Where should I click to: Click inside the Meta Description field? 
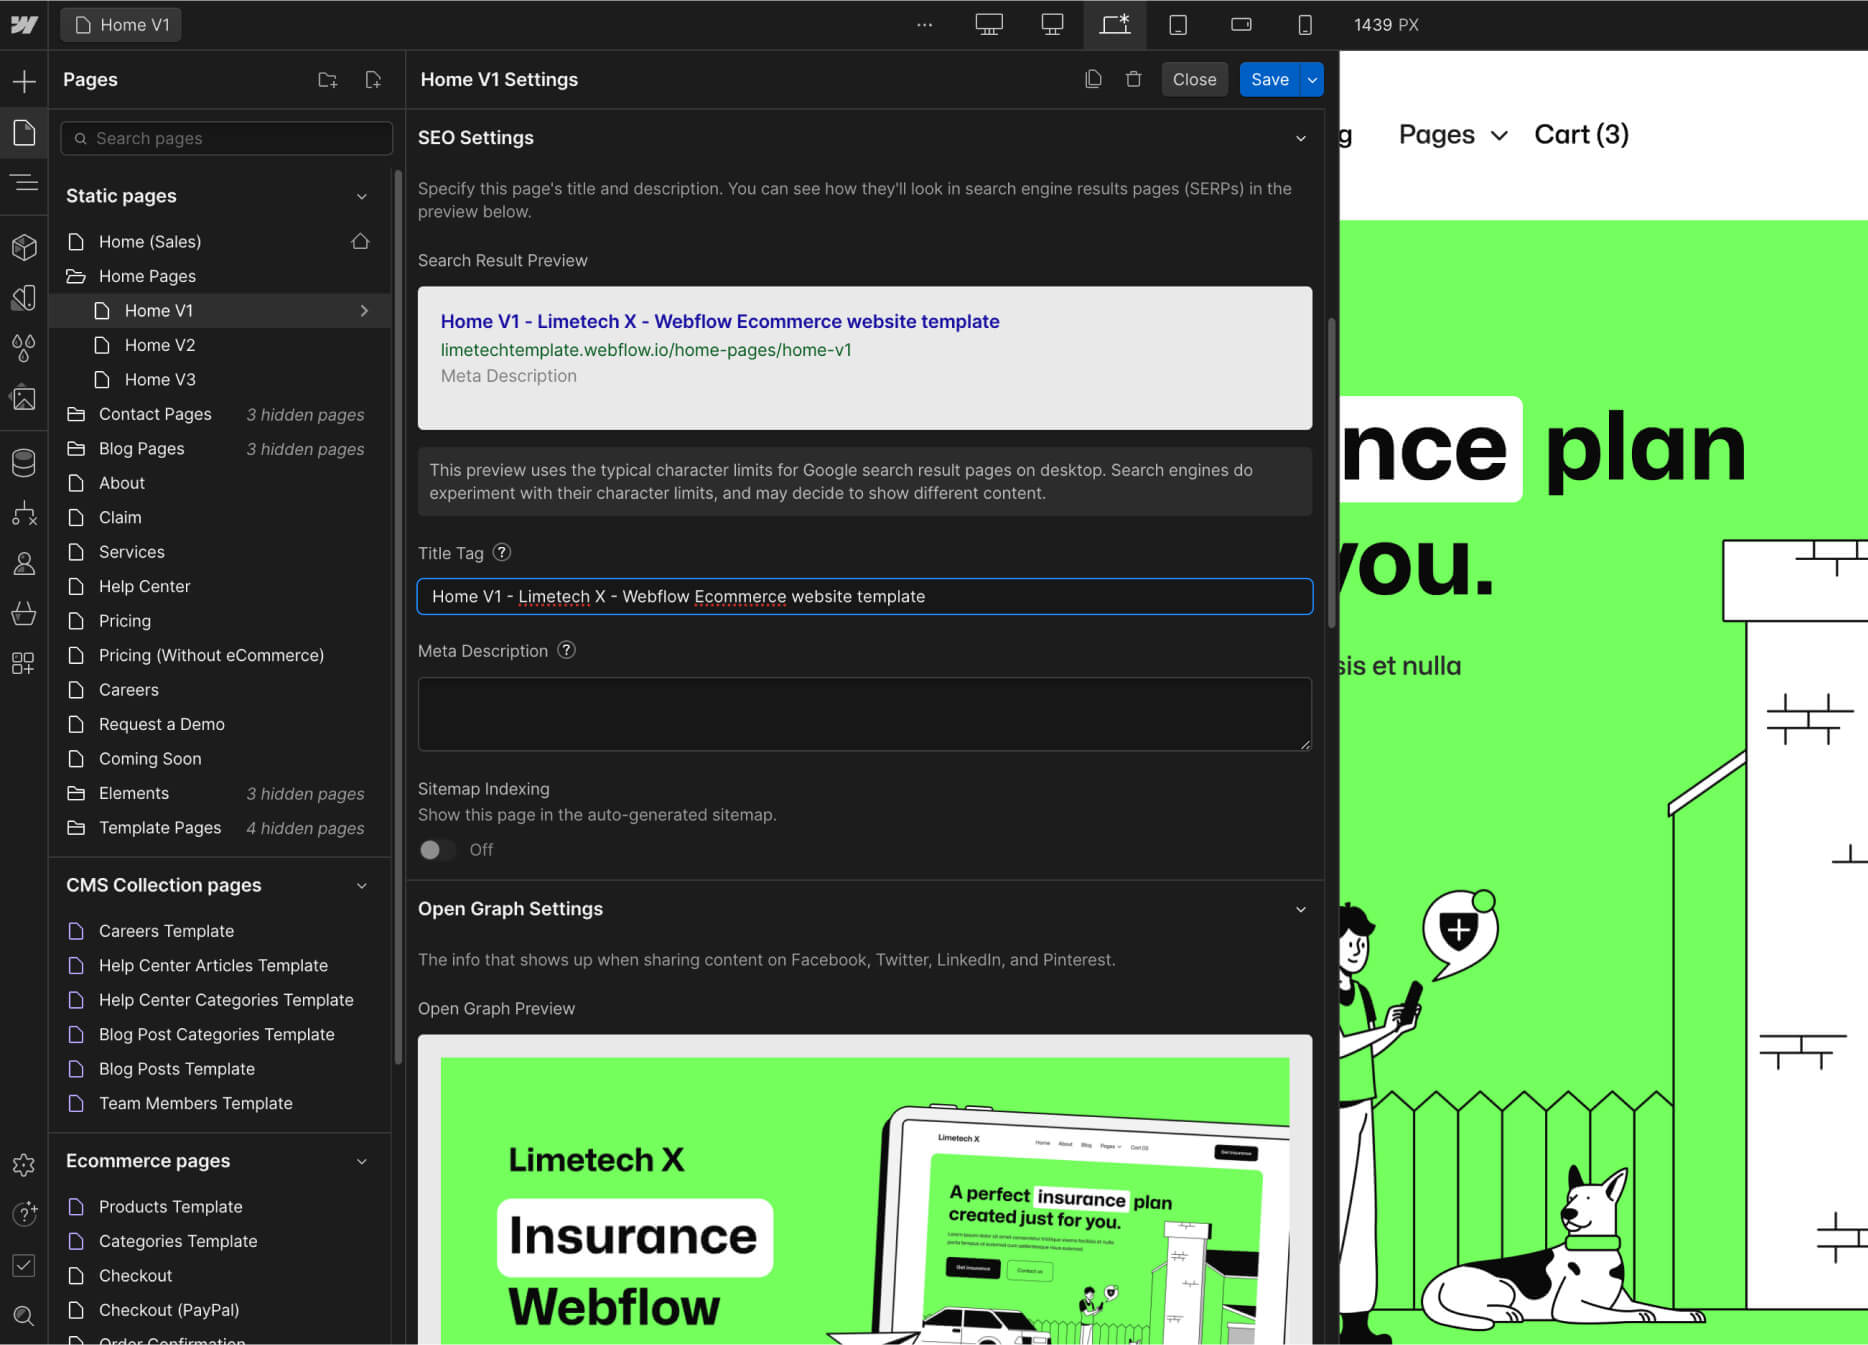(x=864, y=713)
